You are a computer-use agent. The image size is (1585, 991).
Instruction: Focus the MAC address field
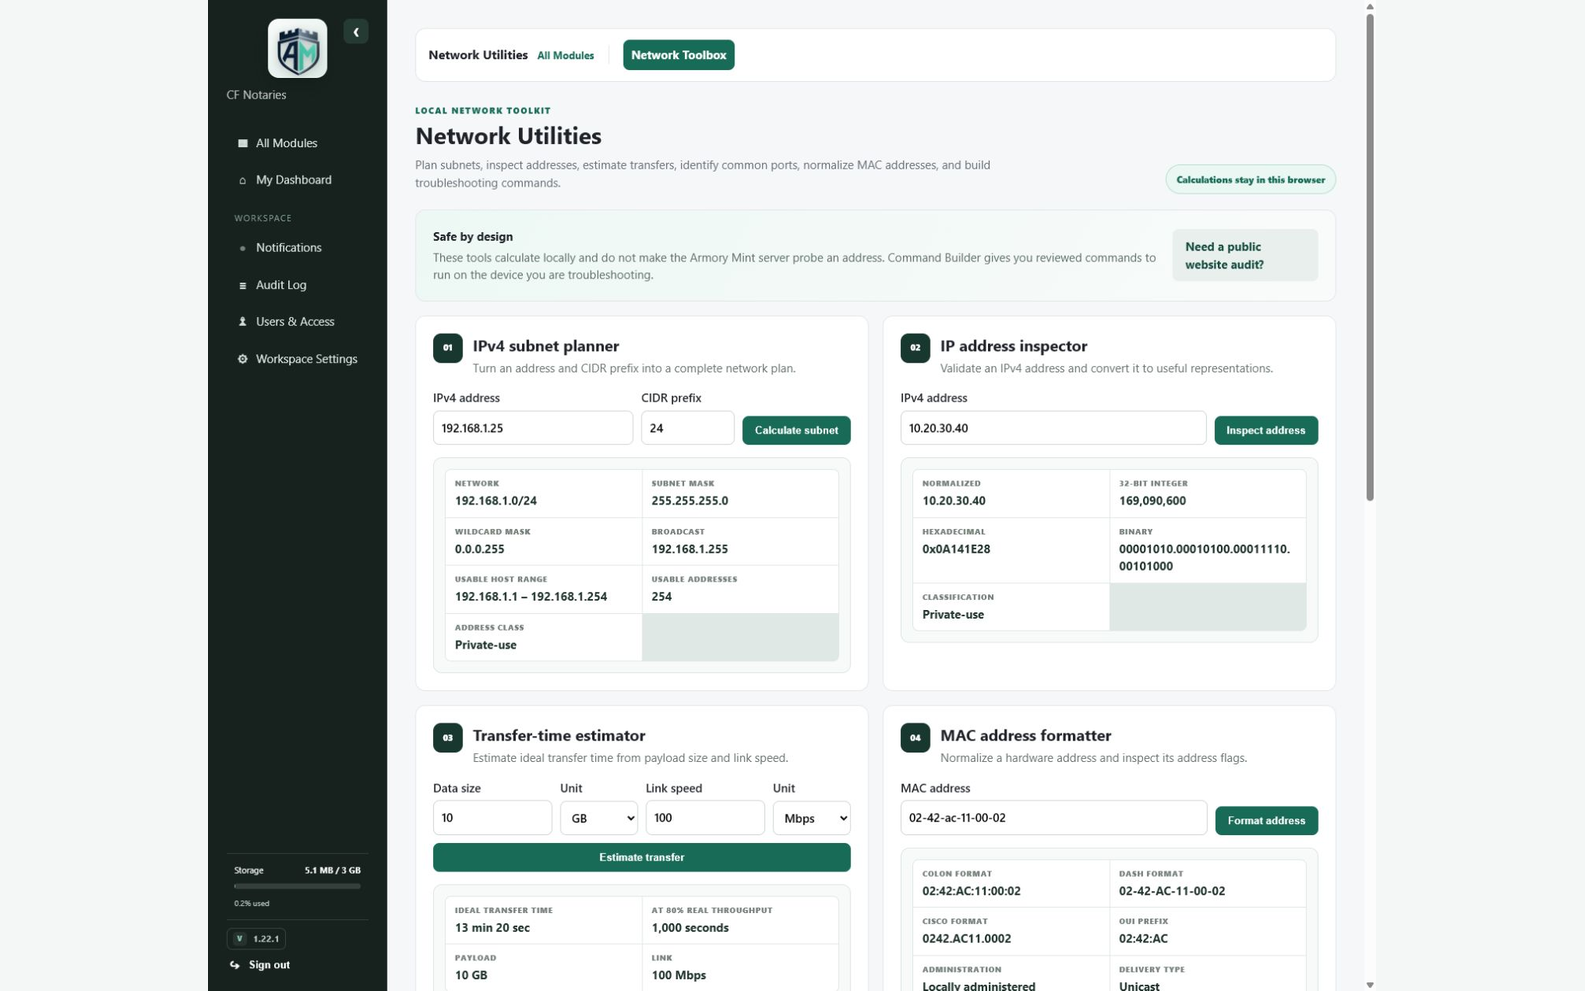click(1053, 818)
